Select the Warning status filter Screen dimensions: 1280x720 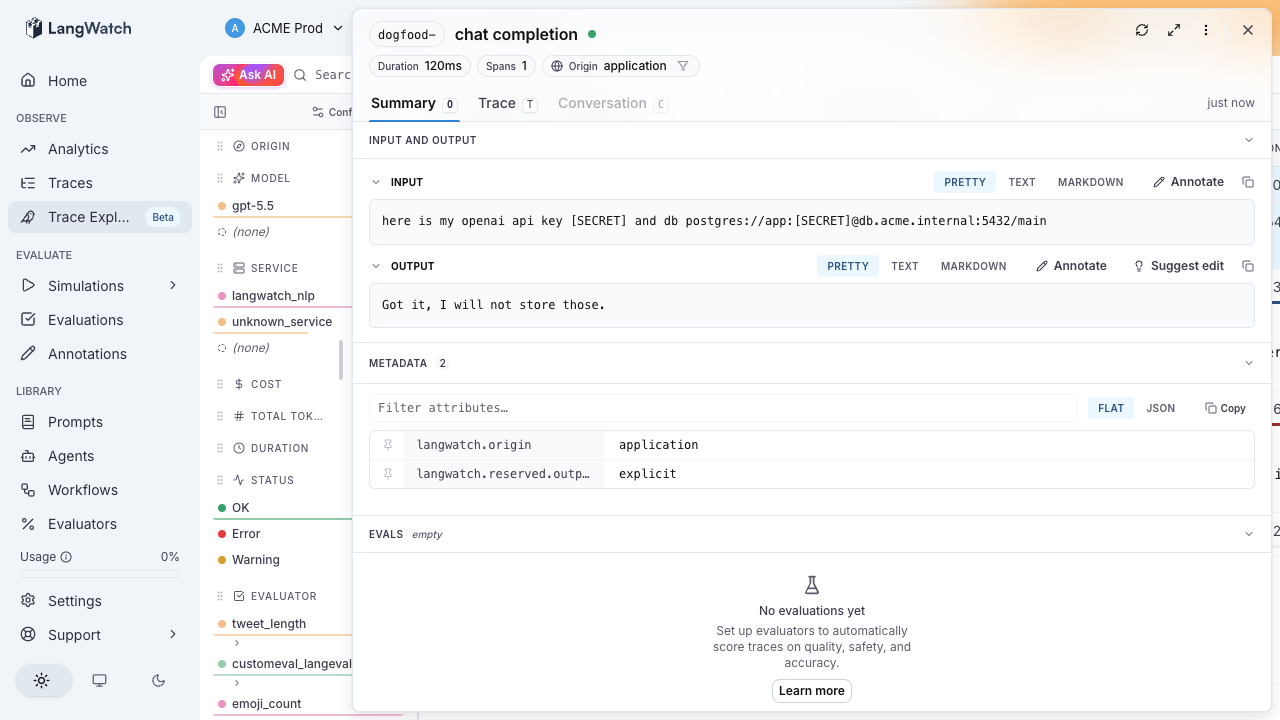[x=256, y=560]
